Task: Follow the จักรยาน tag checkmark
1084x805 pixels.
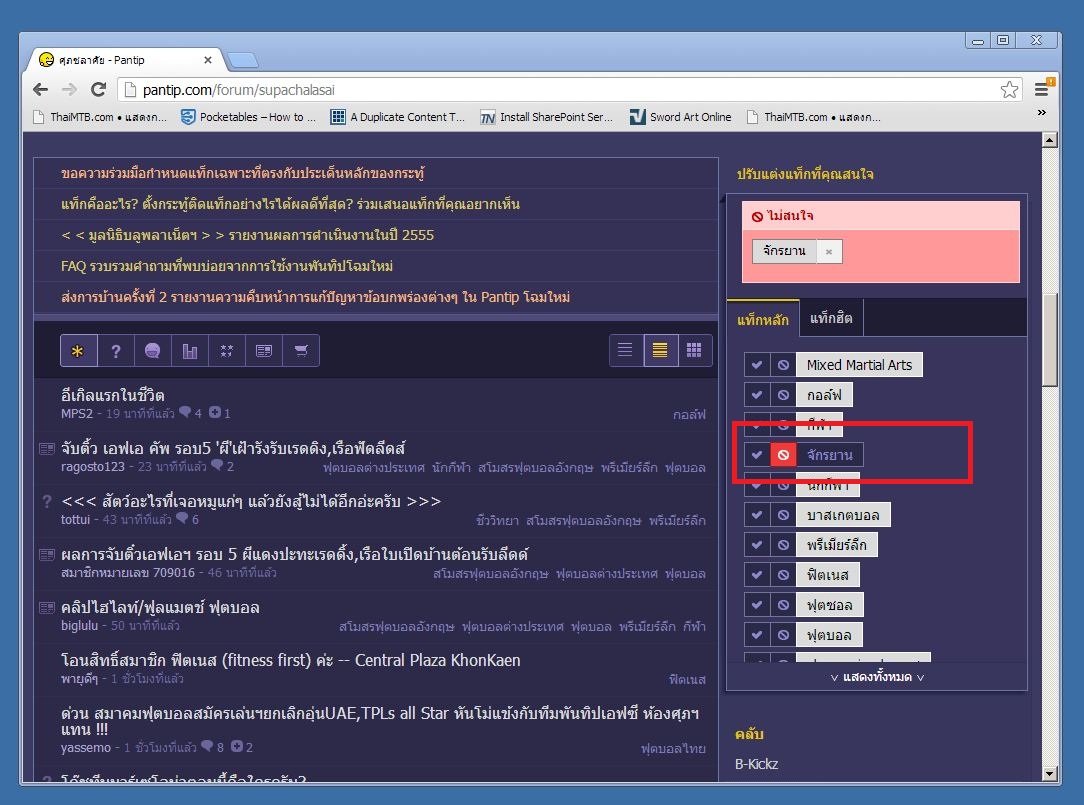Action: click(x=757, y=454)
